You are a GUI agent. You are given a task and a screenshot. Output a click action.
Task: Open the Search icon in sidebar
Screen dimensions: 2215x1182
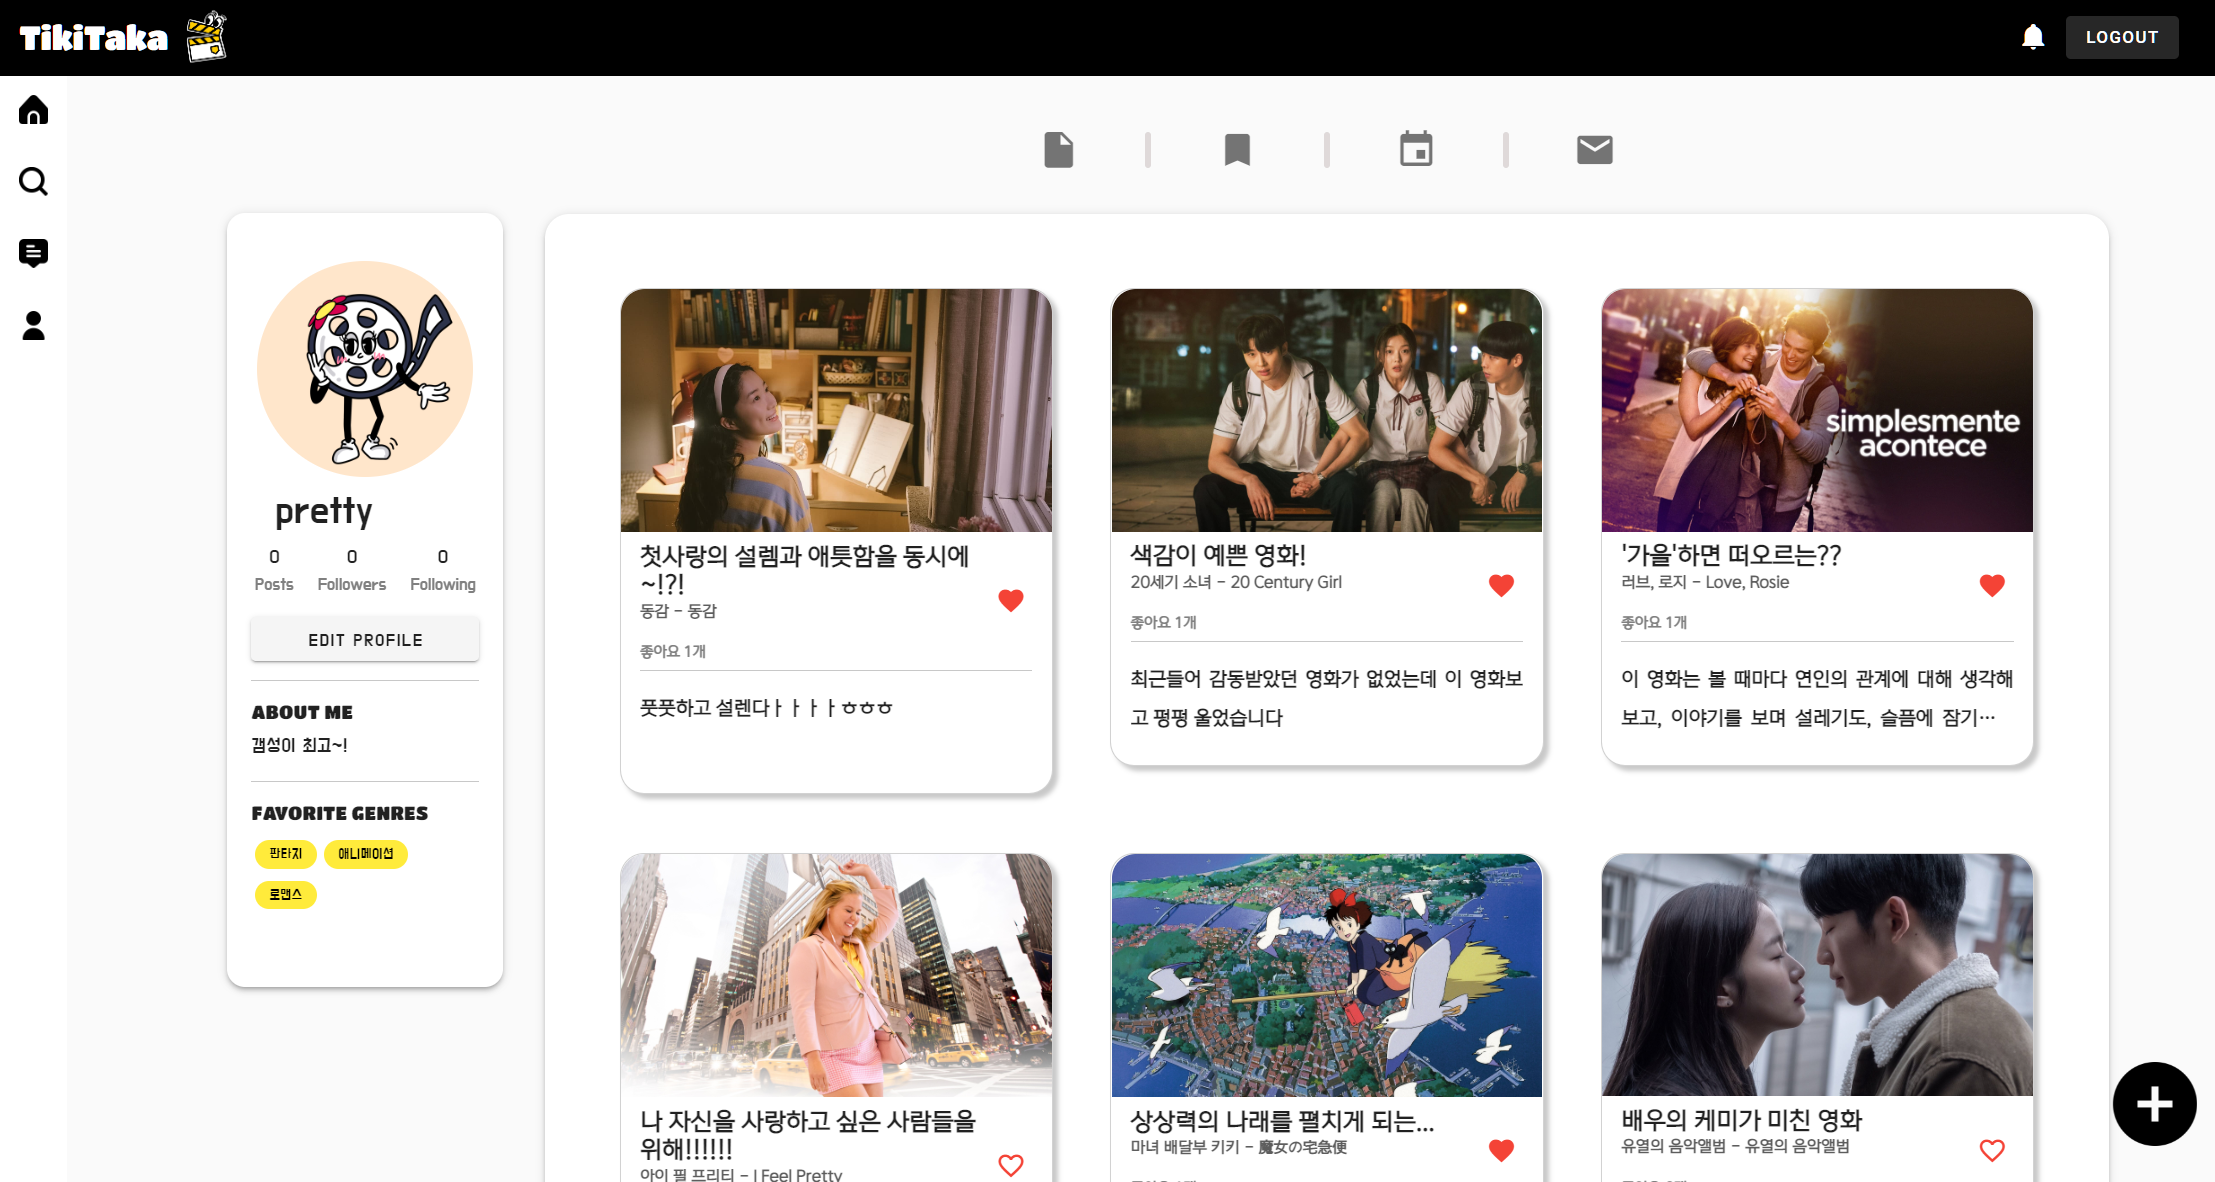click(x=33, y=182)
